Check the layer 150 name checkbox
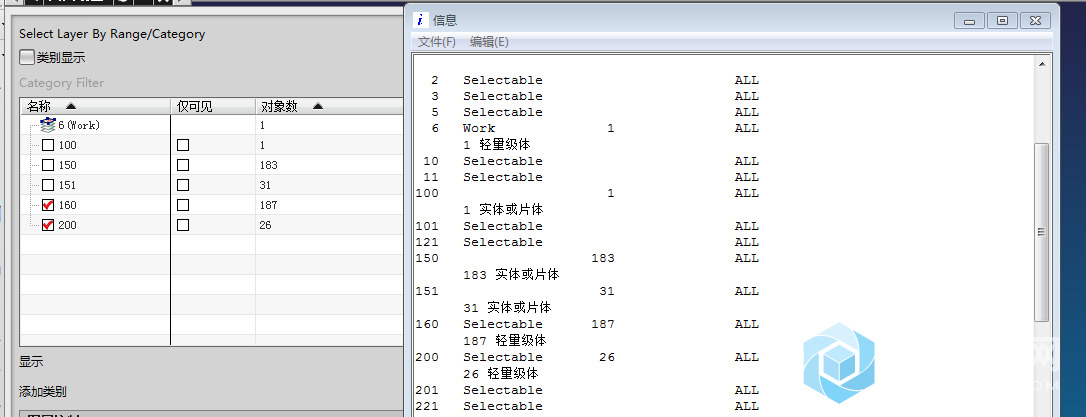 (x=48, y=166)
